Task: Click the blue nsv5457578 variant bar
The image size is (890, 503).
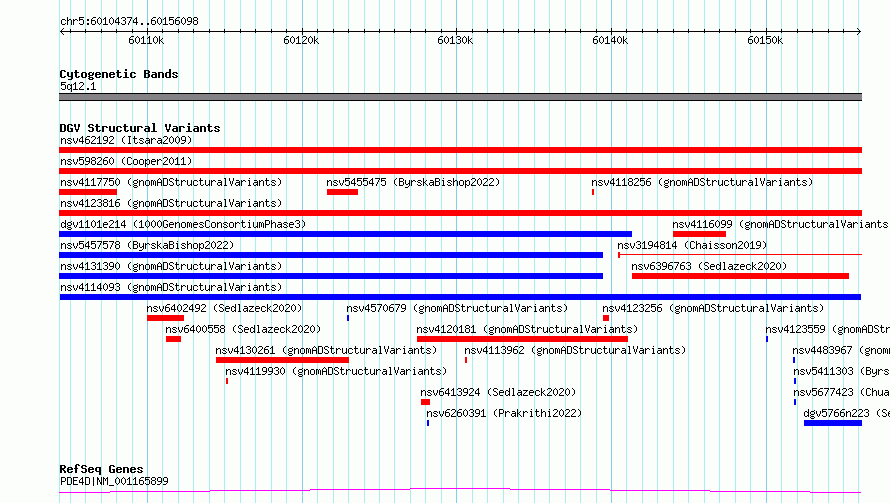Action: coord(331,255)
